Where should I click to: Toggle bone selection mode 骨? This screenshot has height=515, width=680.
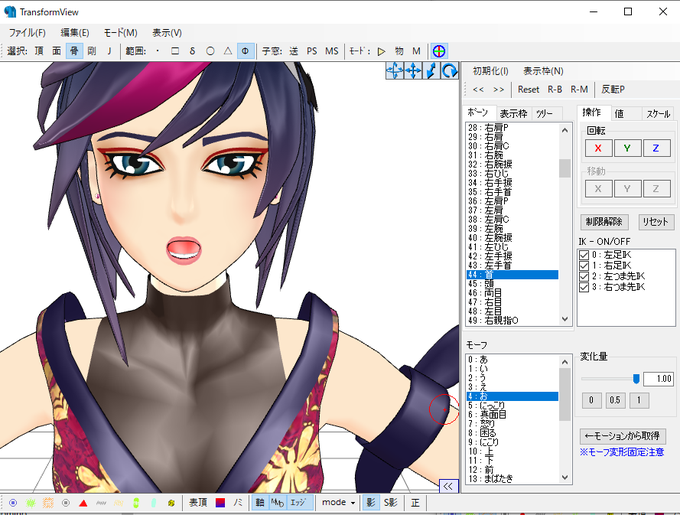(x=74, y=51)
